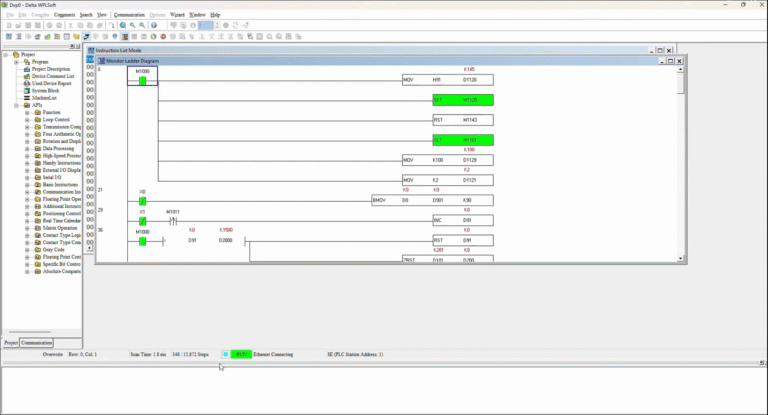Viewport: 768px width, 415px height.
Task: Click the cyan connection indicator in status bar
Action: [x=225, y=354]
